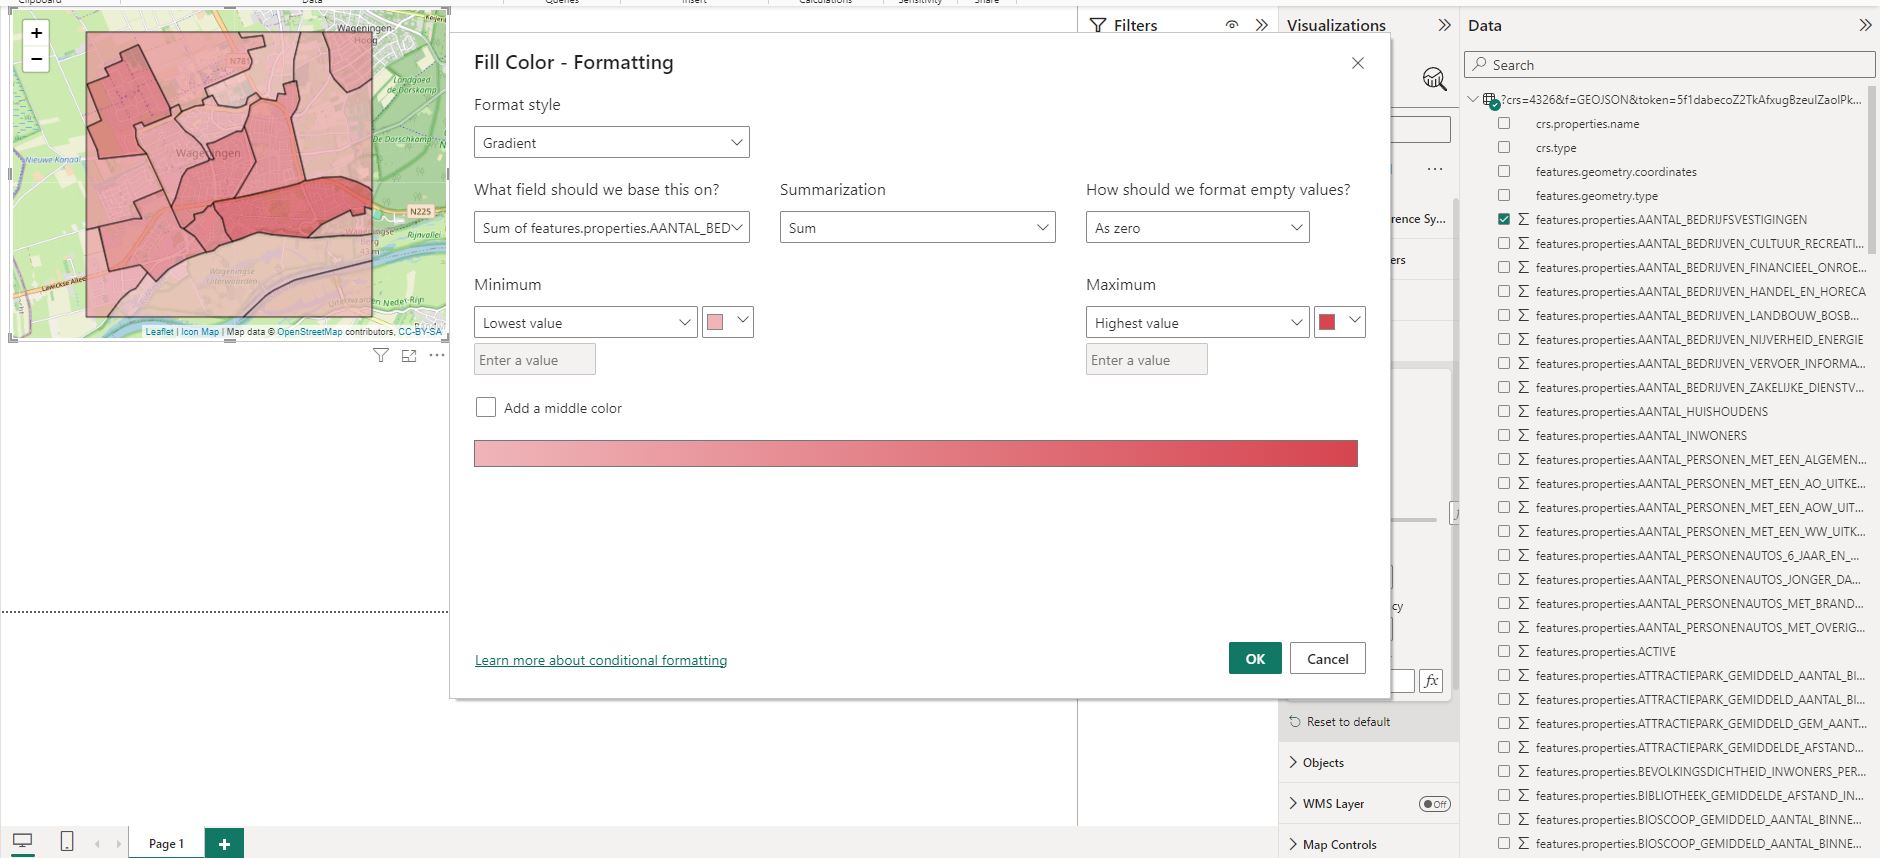
Task: Click the OK button
Action: (x=1255, y=659)
